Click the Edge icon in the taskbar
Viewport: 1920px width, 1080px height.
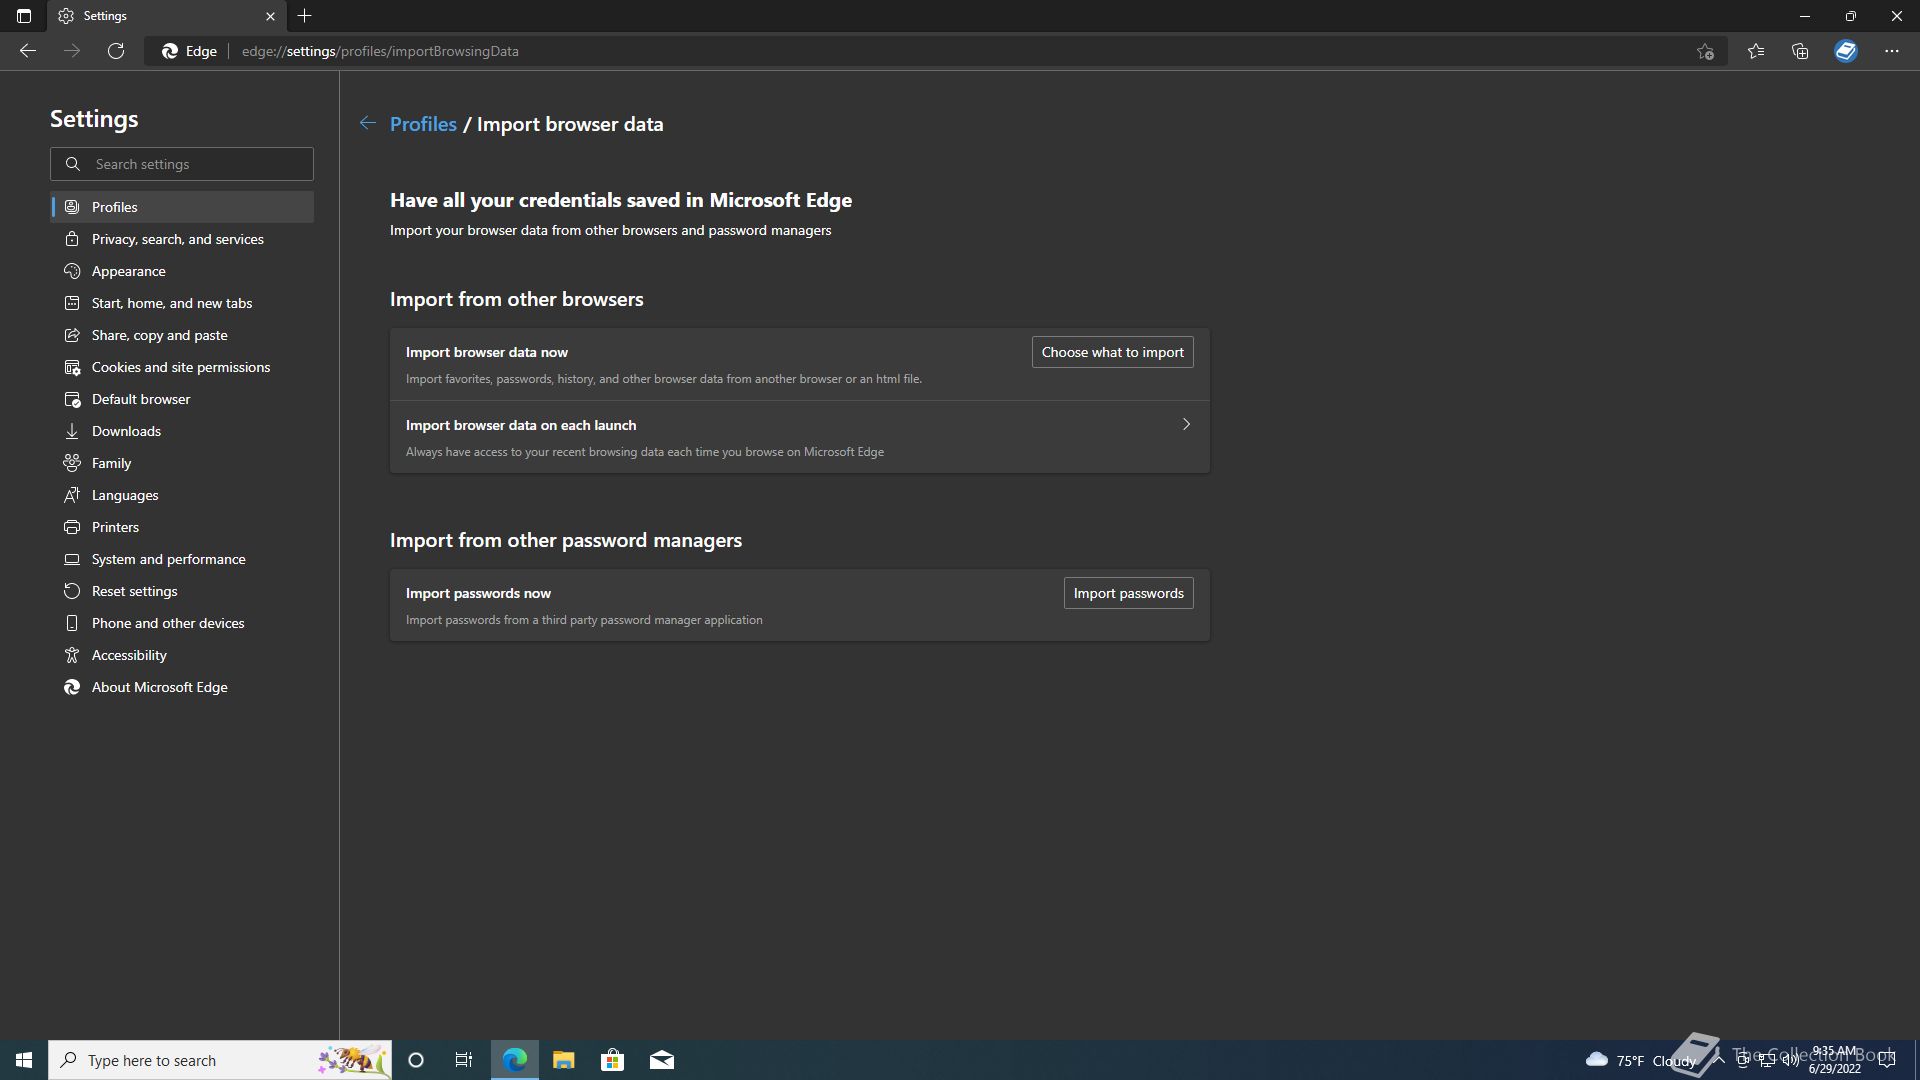tap(514, 1060)
